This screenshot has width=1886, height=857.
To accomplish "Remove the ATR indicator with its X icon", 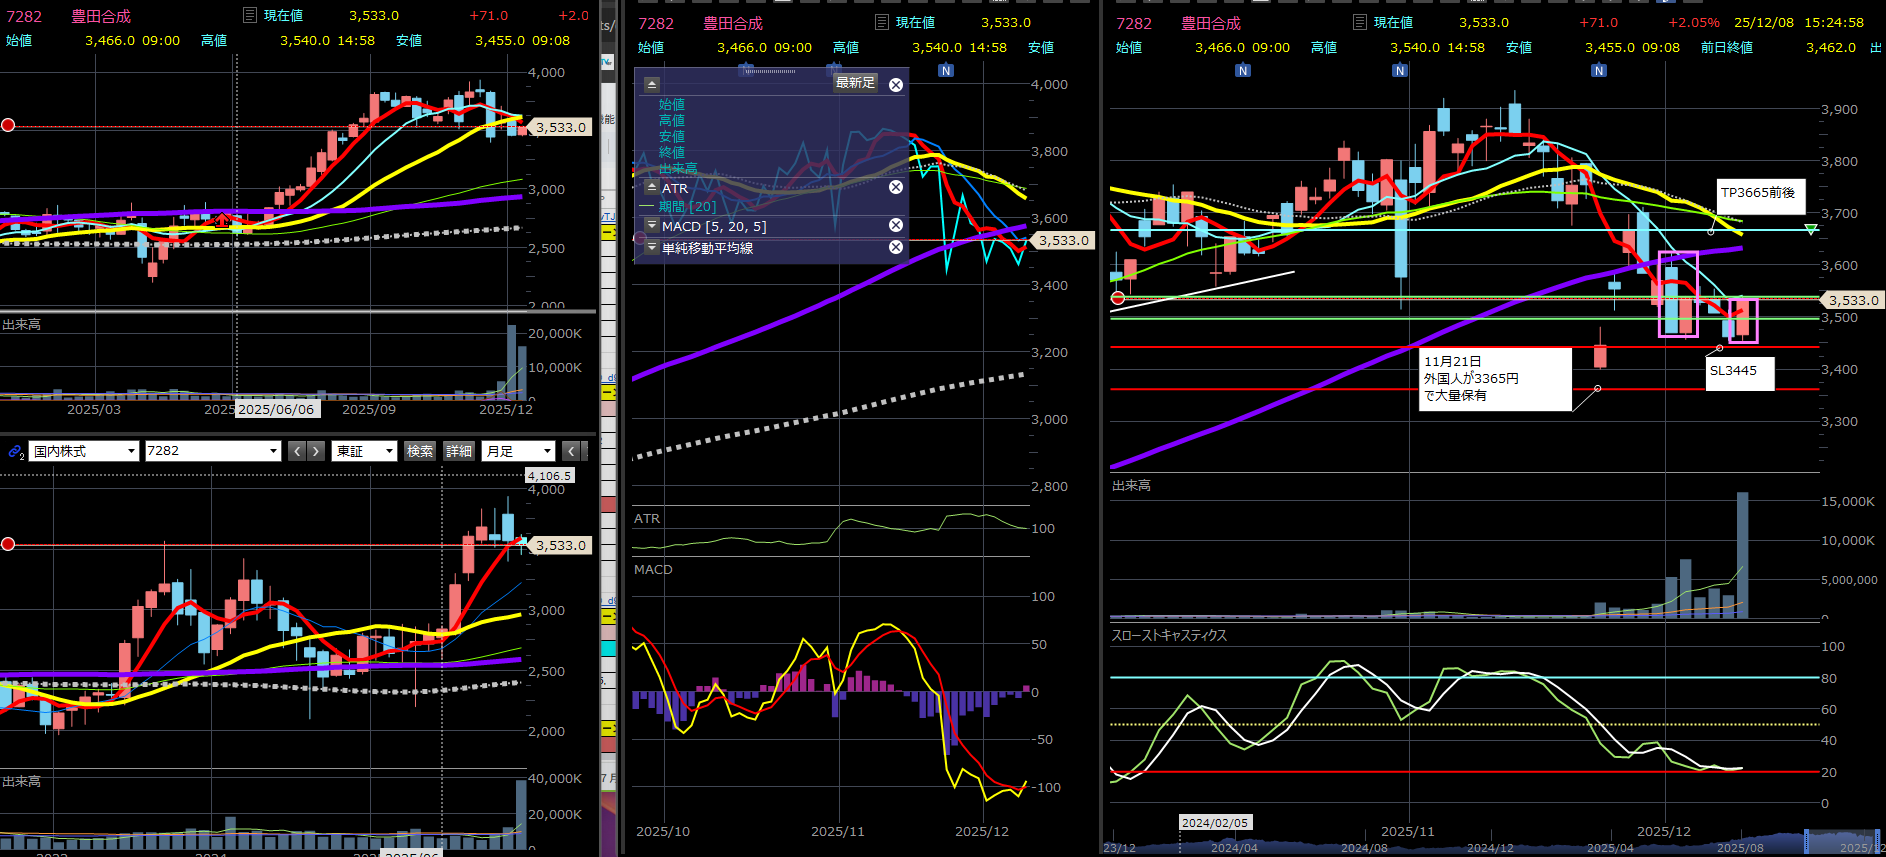I will tap(896, 188).
